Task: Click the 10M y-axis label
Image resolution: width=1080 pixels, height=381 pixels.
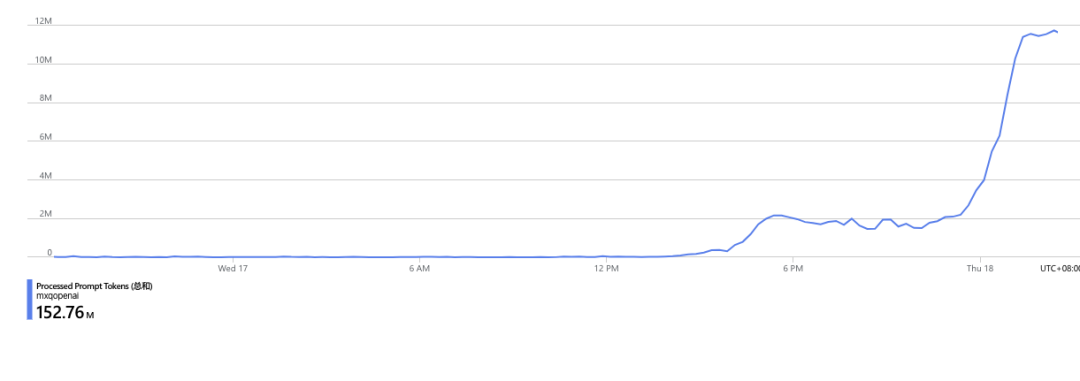Action: pyautogui.click(x=43, y=60)
